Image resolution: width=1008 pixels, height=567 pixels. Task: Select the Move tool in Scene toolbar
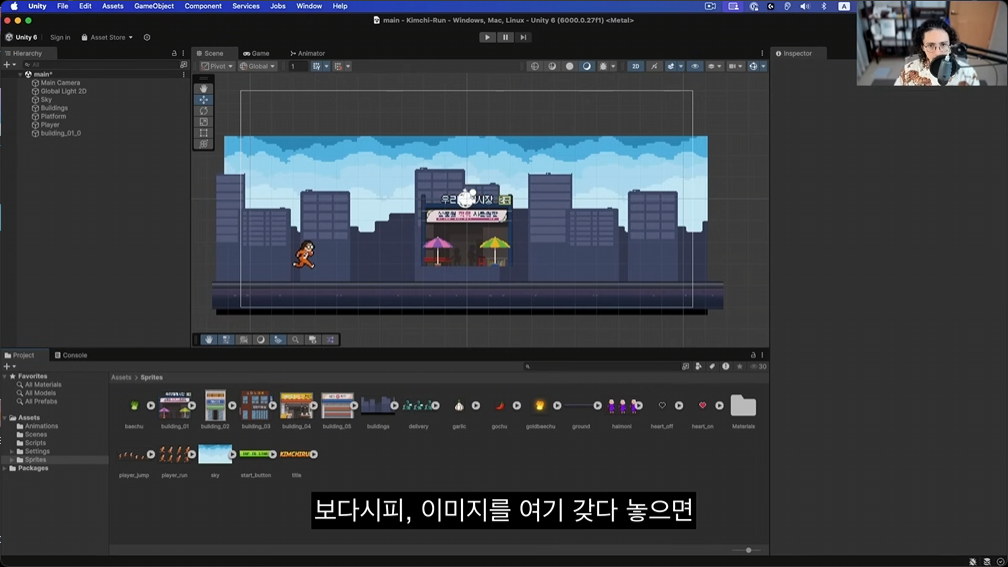204,100
